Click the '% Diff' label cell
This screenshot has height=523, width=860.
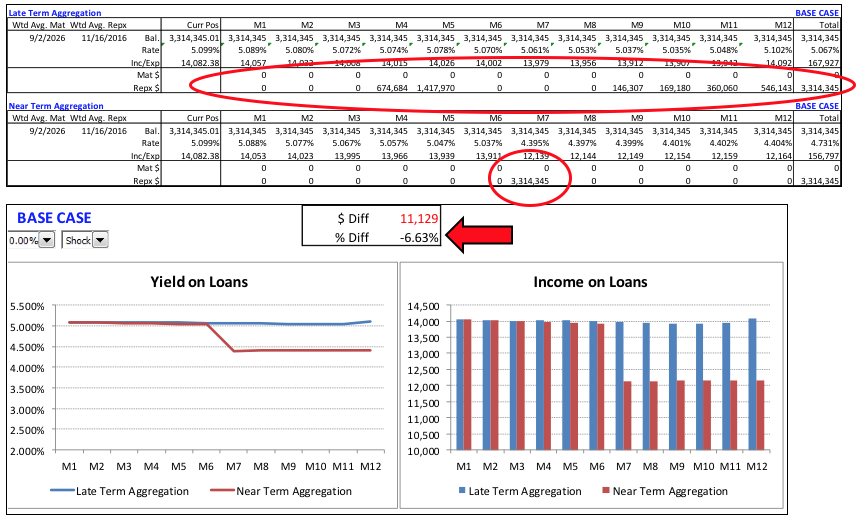click(352, 238)
